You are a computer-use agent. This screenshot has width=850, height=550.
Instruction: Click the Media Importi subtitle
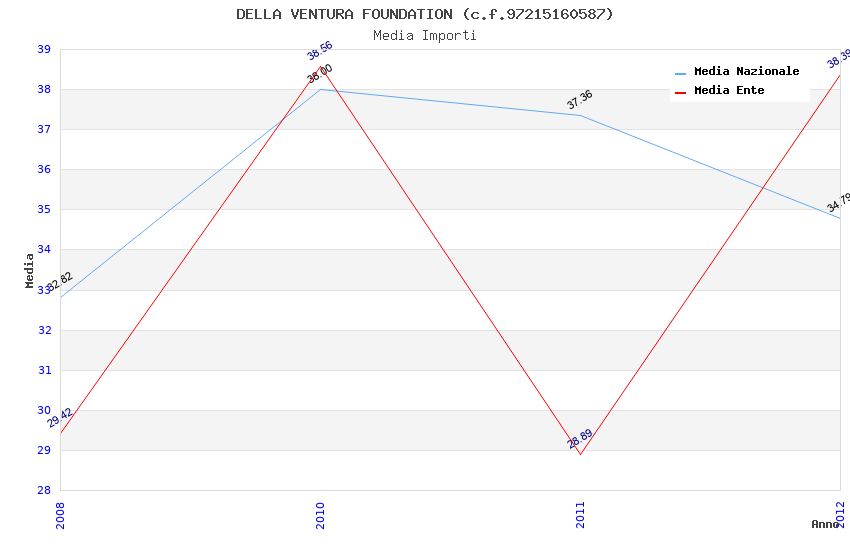[425, 35]
